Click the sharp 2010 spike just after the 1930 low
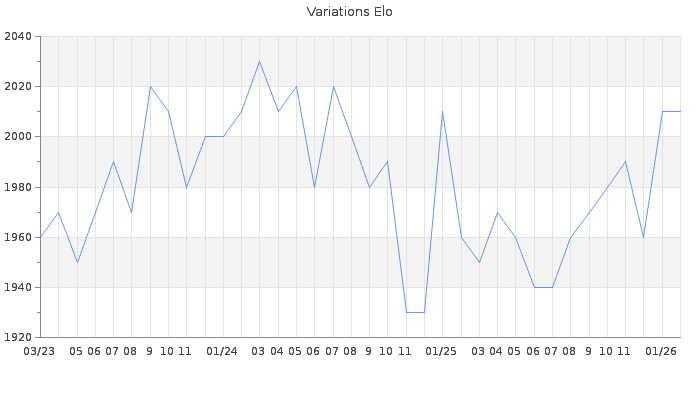 click(x=442, y=111)
